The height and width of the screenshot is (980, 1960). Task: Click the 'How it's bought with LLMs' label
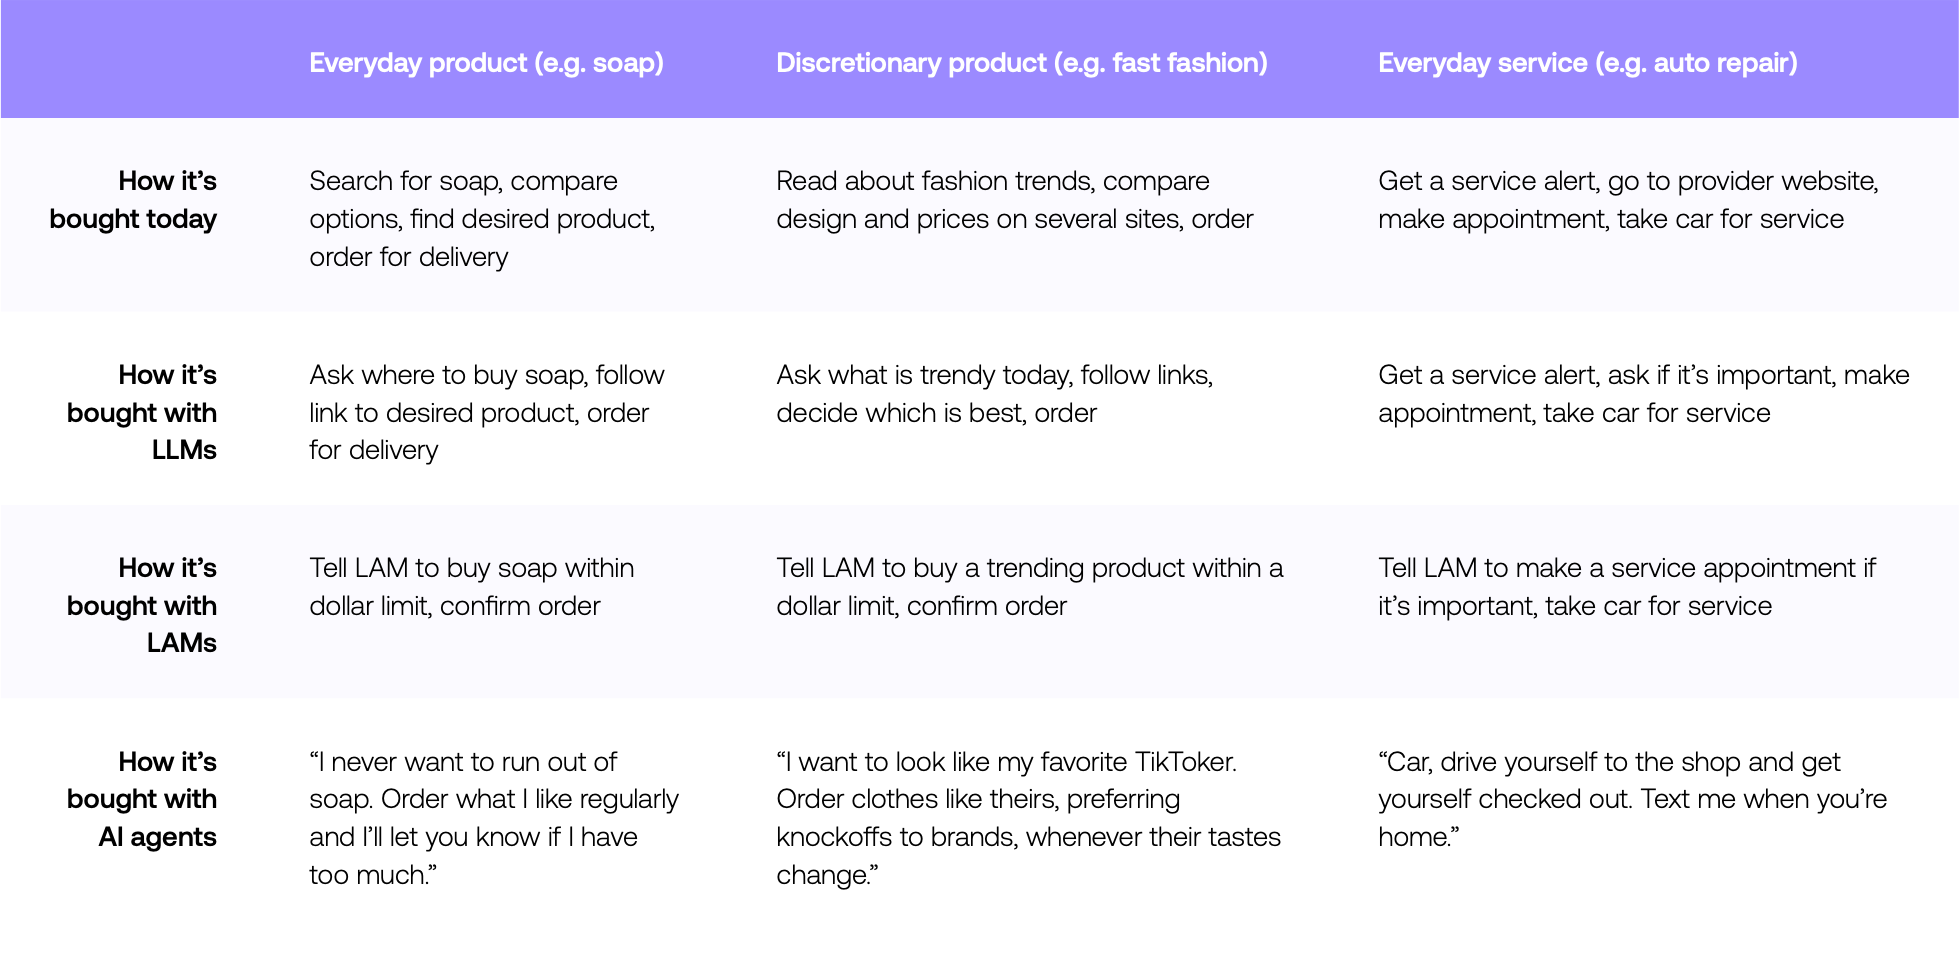(x=142, y=412)
